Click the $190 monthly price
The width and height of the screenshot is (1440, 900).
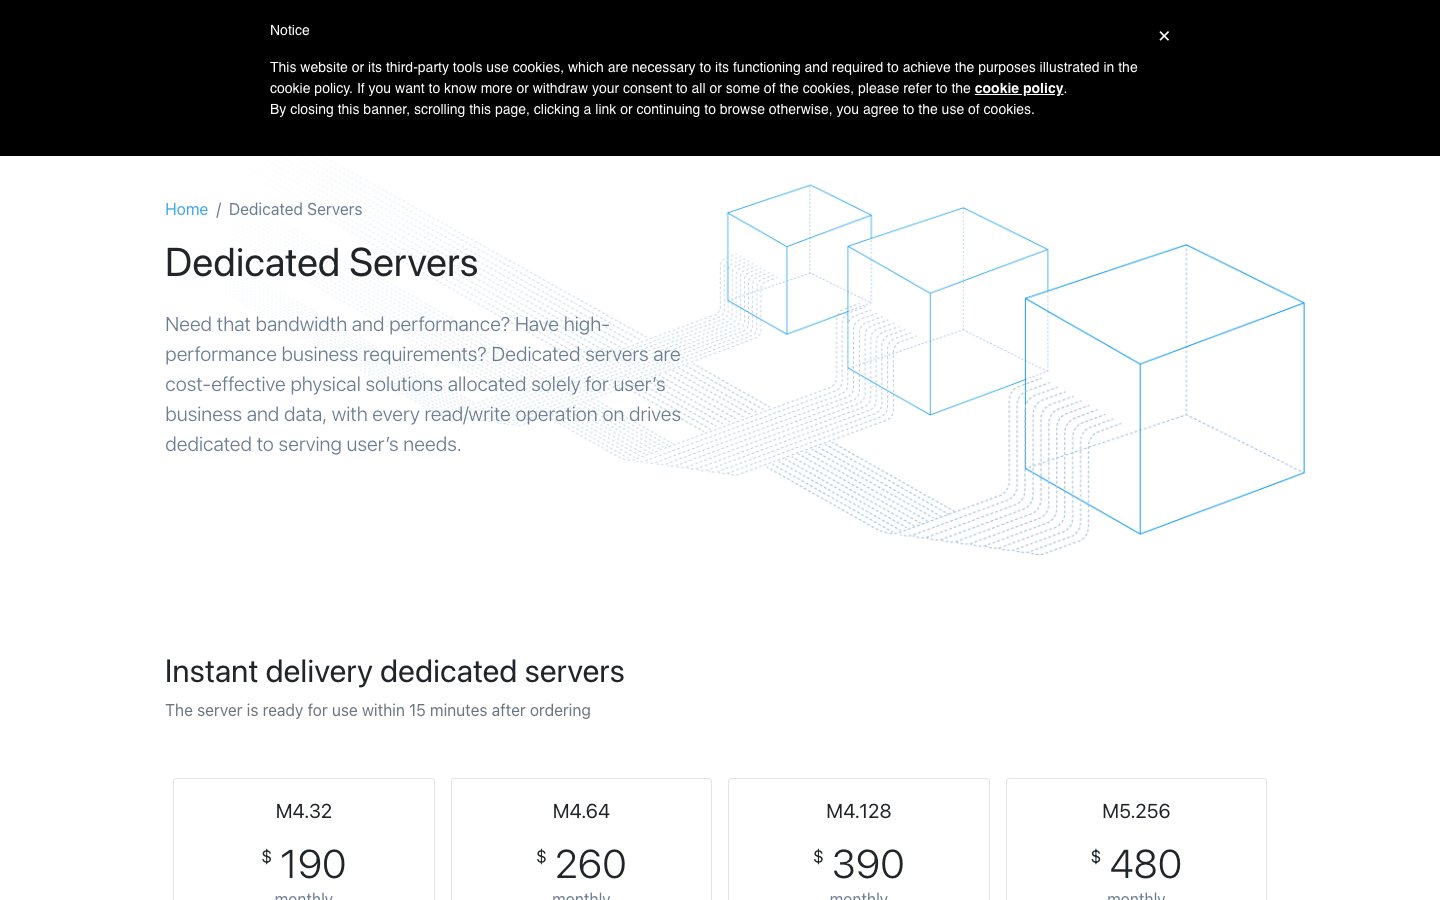tap(304, 863)
